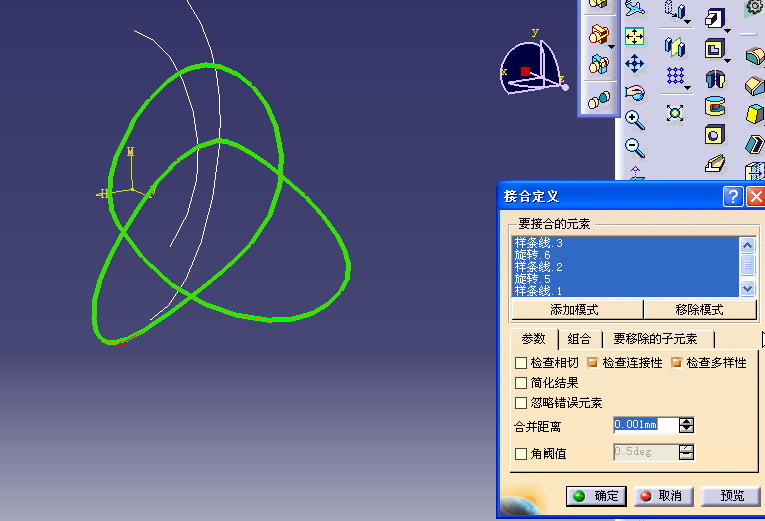765x521 pixels.
Task: Select the Translation transform tool
Action: coord(675,10)
